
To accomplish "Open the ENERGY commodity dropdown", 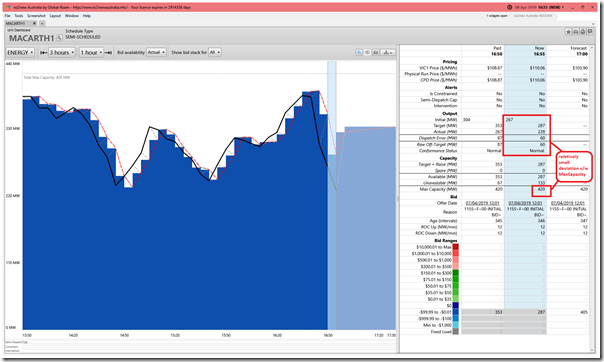I will (x=20, y=52).
